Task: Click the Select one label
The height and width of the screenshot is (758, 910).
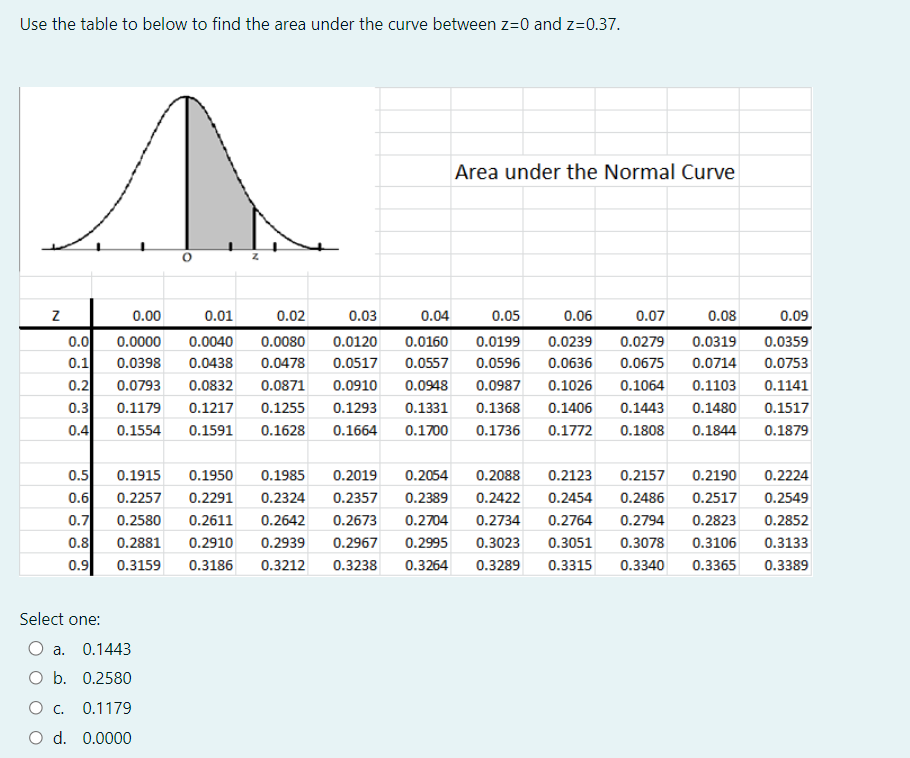Action: click(x=60, y=619)
